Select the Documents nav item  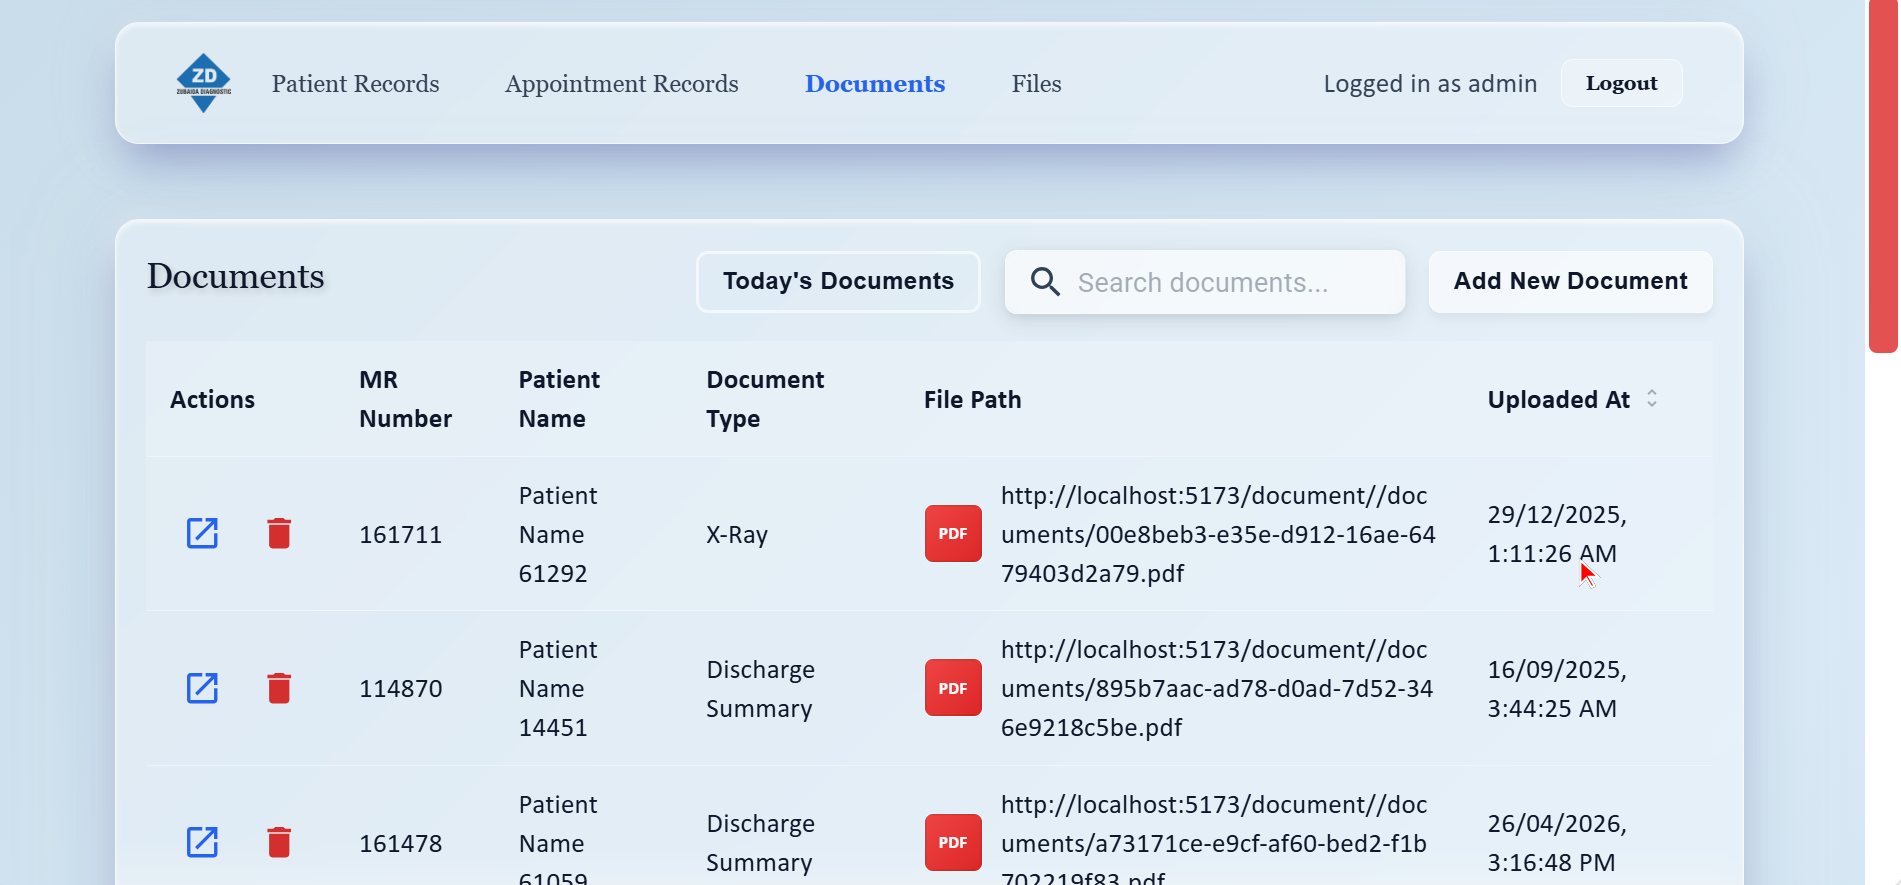(x=875, y=84)
